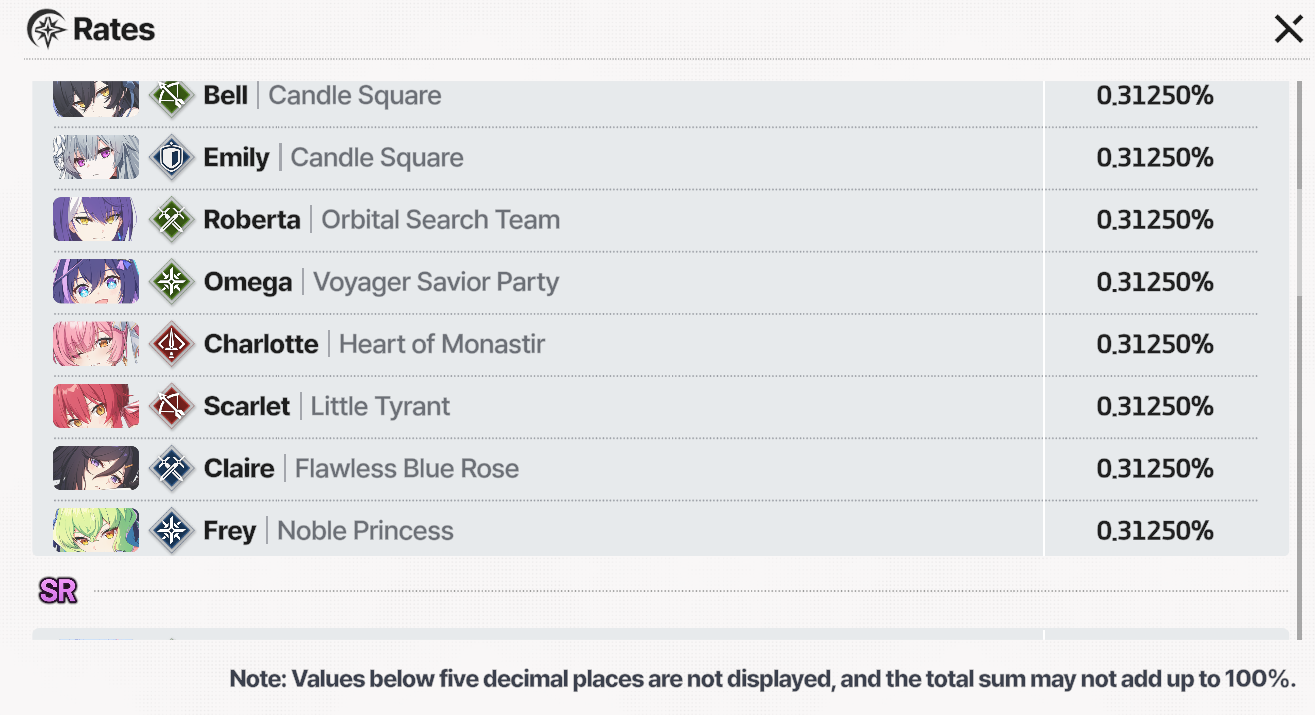
Task: Click Bell's archer class icon
Action: (172, 96)
